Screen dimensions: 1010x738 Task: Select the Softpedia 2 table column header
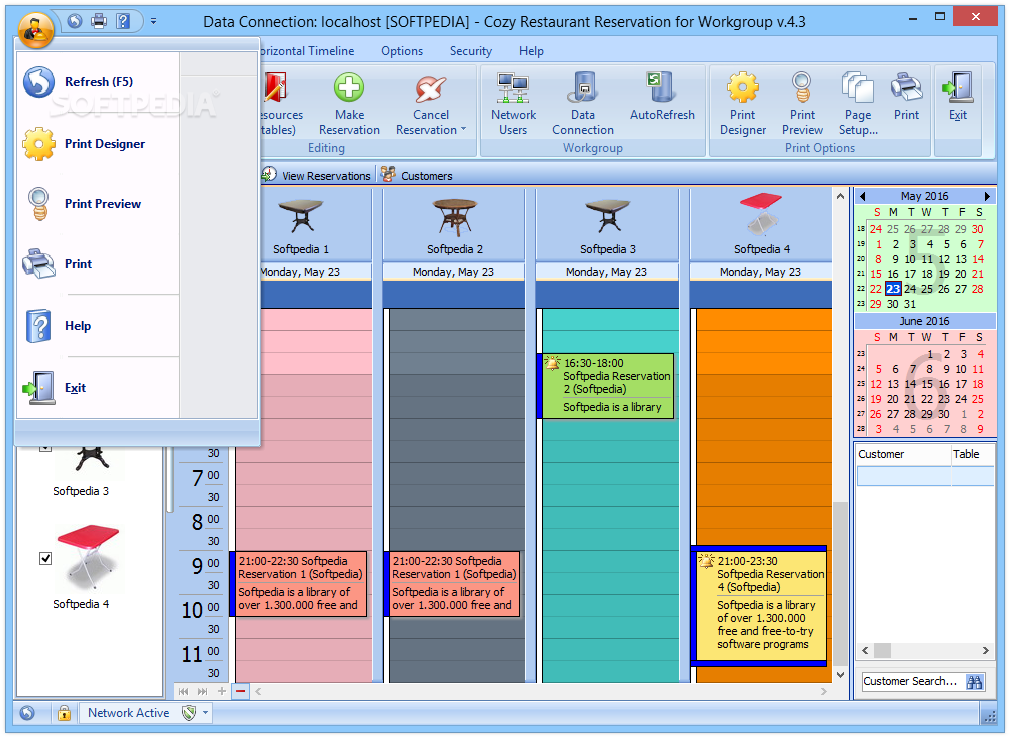click(454, 225)
